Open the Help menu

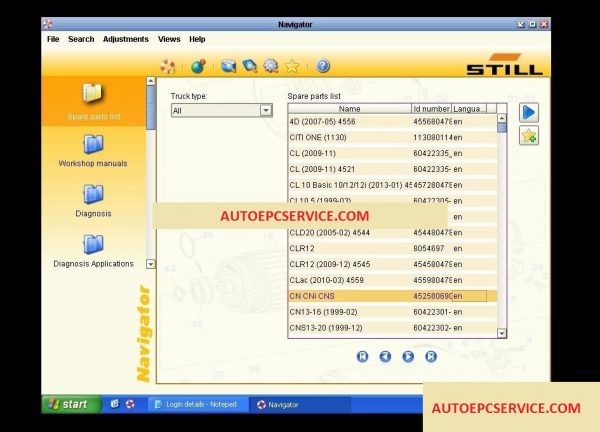pos(197,39)
